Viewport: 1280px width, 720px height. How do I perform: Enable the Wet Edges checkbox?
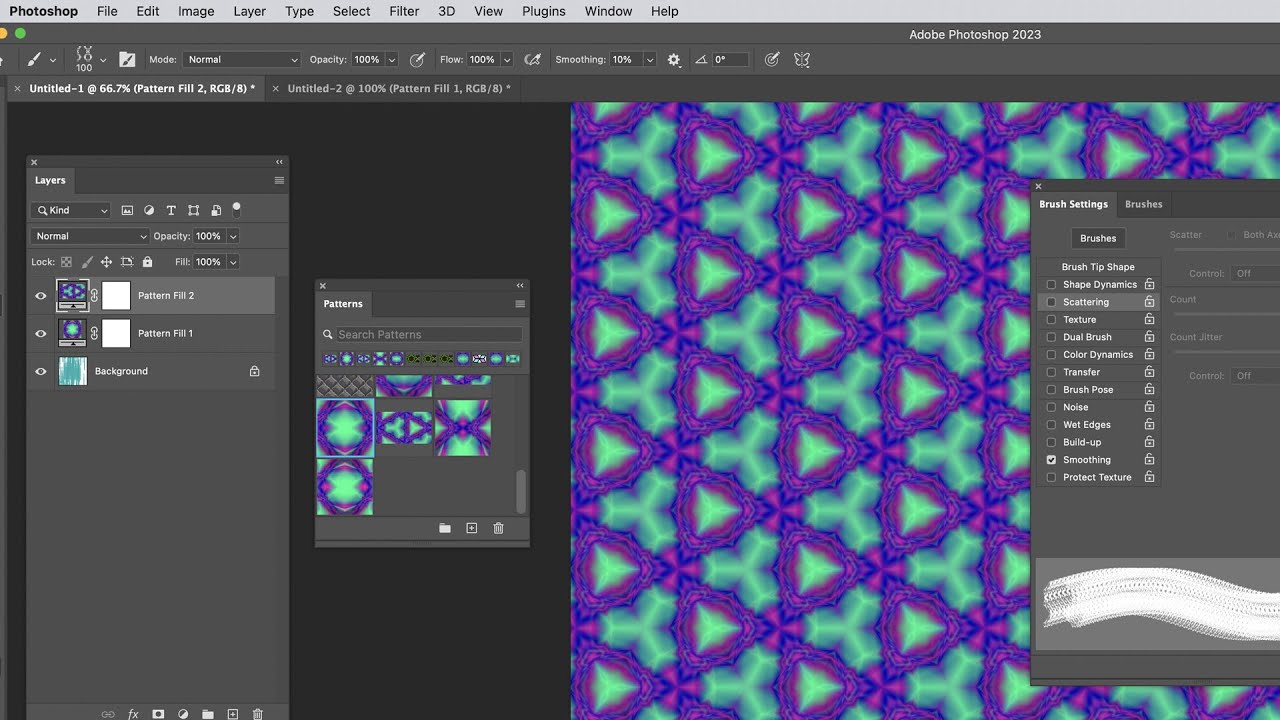(x=1051, y=425)
